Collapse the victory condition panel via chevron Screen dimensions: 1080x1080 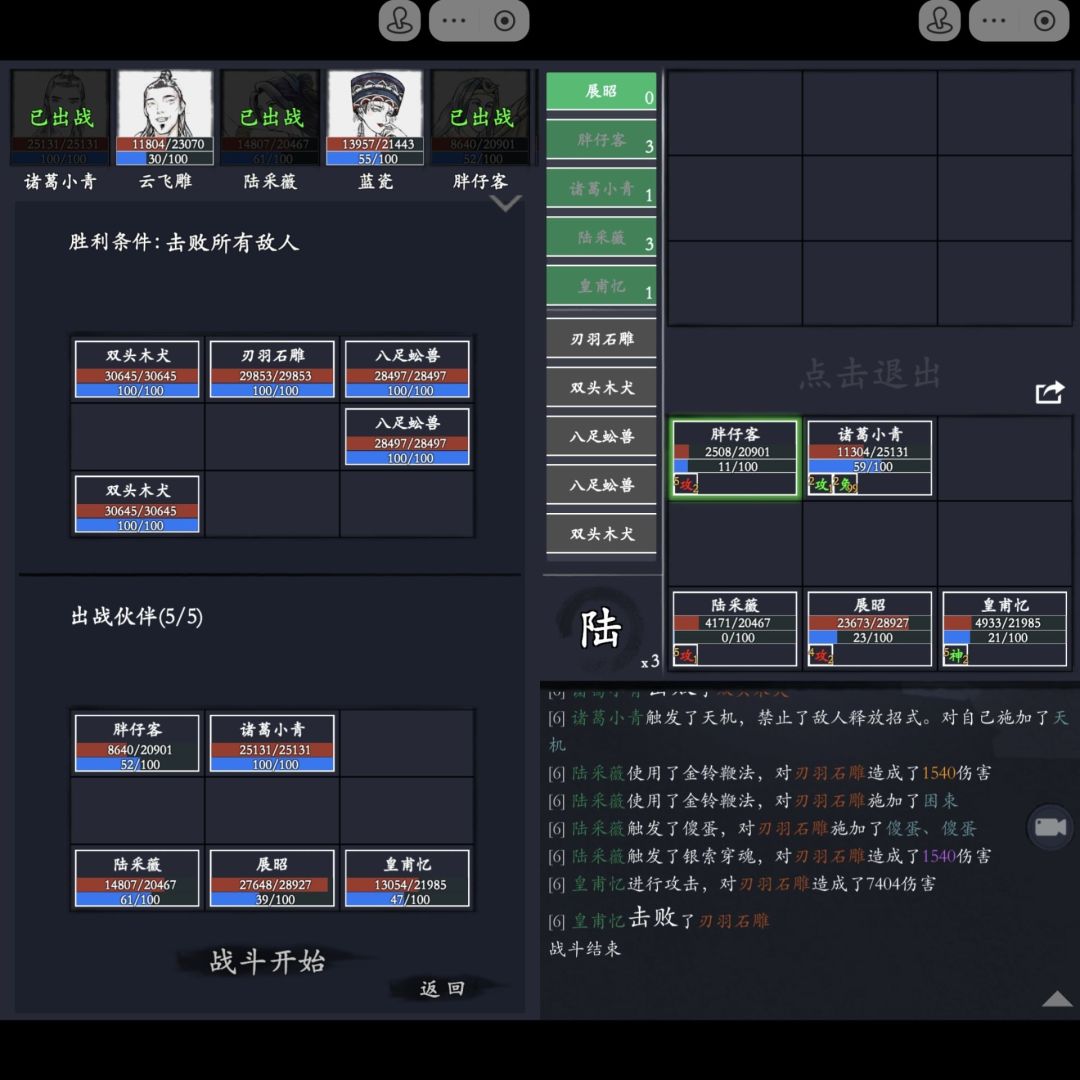[506, 203]
